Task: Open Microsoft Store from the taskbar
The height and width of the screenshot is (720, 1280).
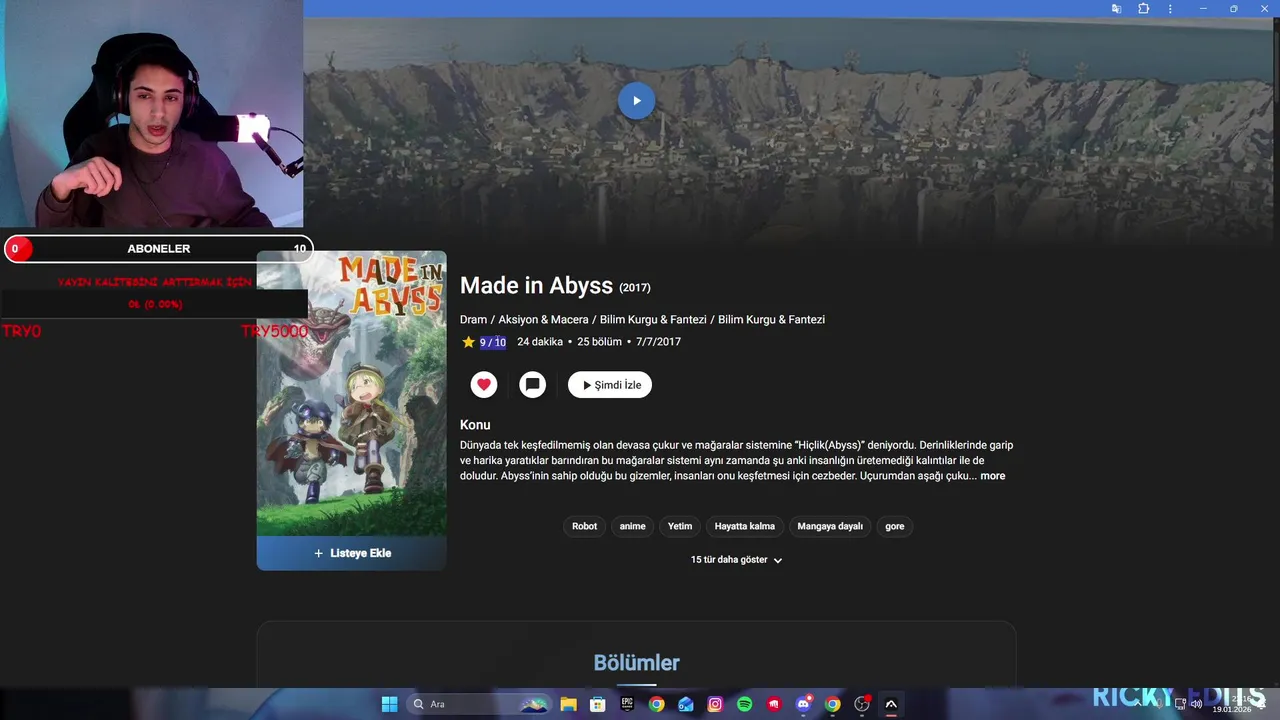Action: (x=598, y=704)
